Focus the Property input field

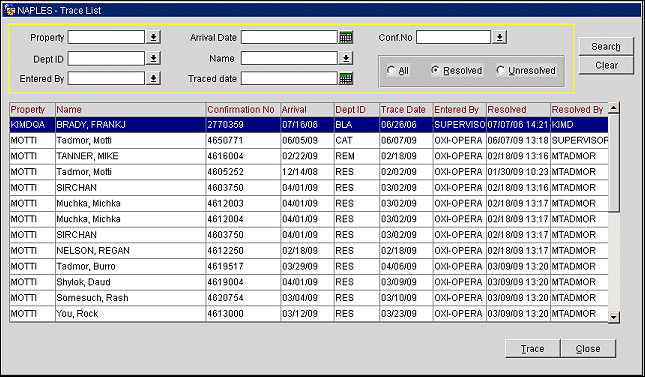pyautogui.click(x=106, y=37)
